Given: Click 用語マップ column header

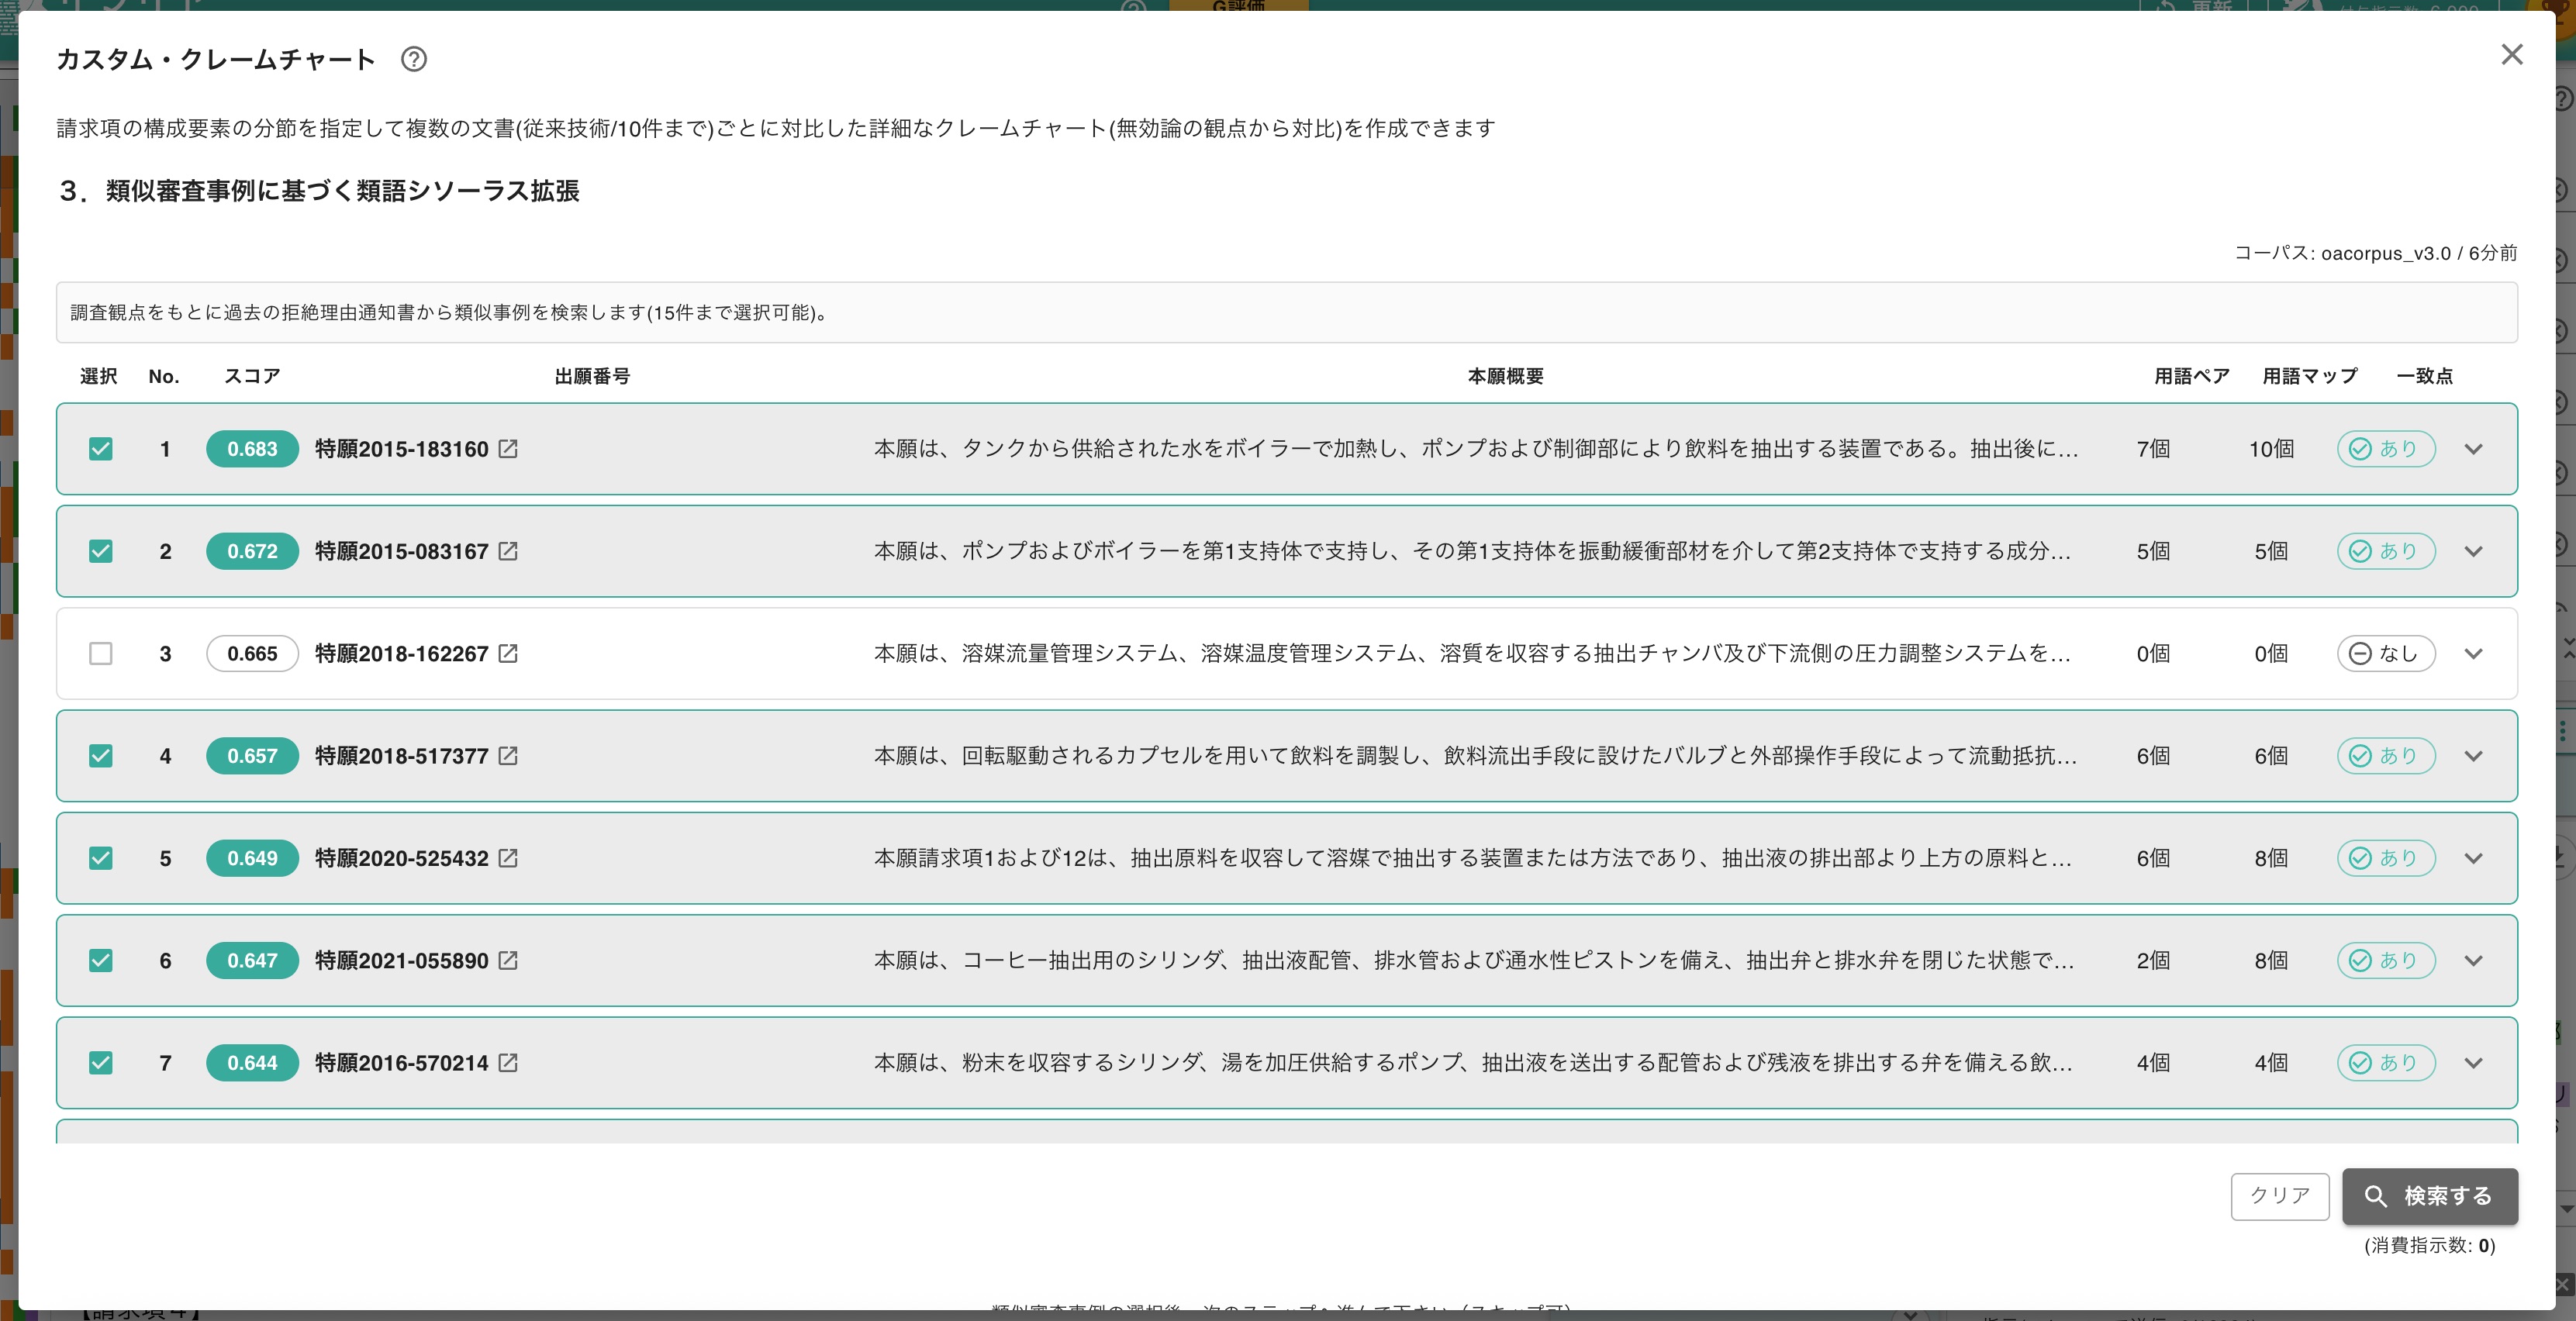Looking at the screenshot, I should [2310, 377].
